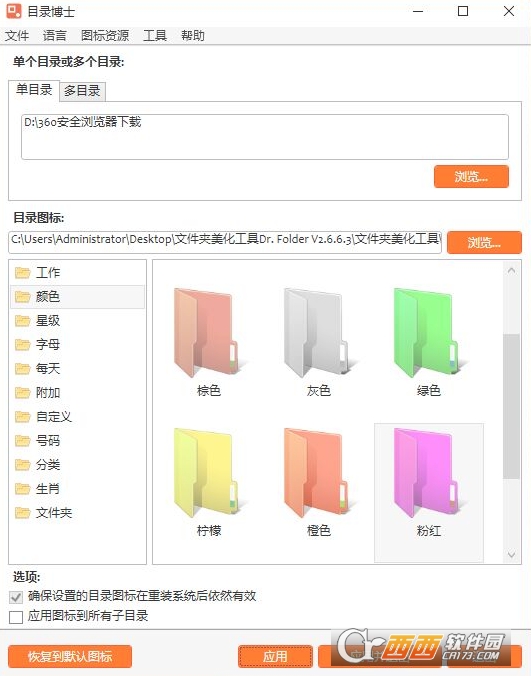Click folder icon beside 自定义 category
This screenshot has height=676, width=531.
tap(22, 417)
